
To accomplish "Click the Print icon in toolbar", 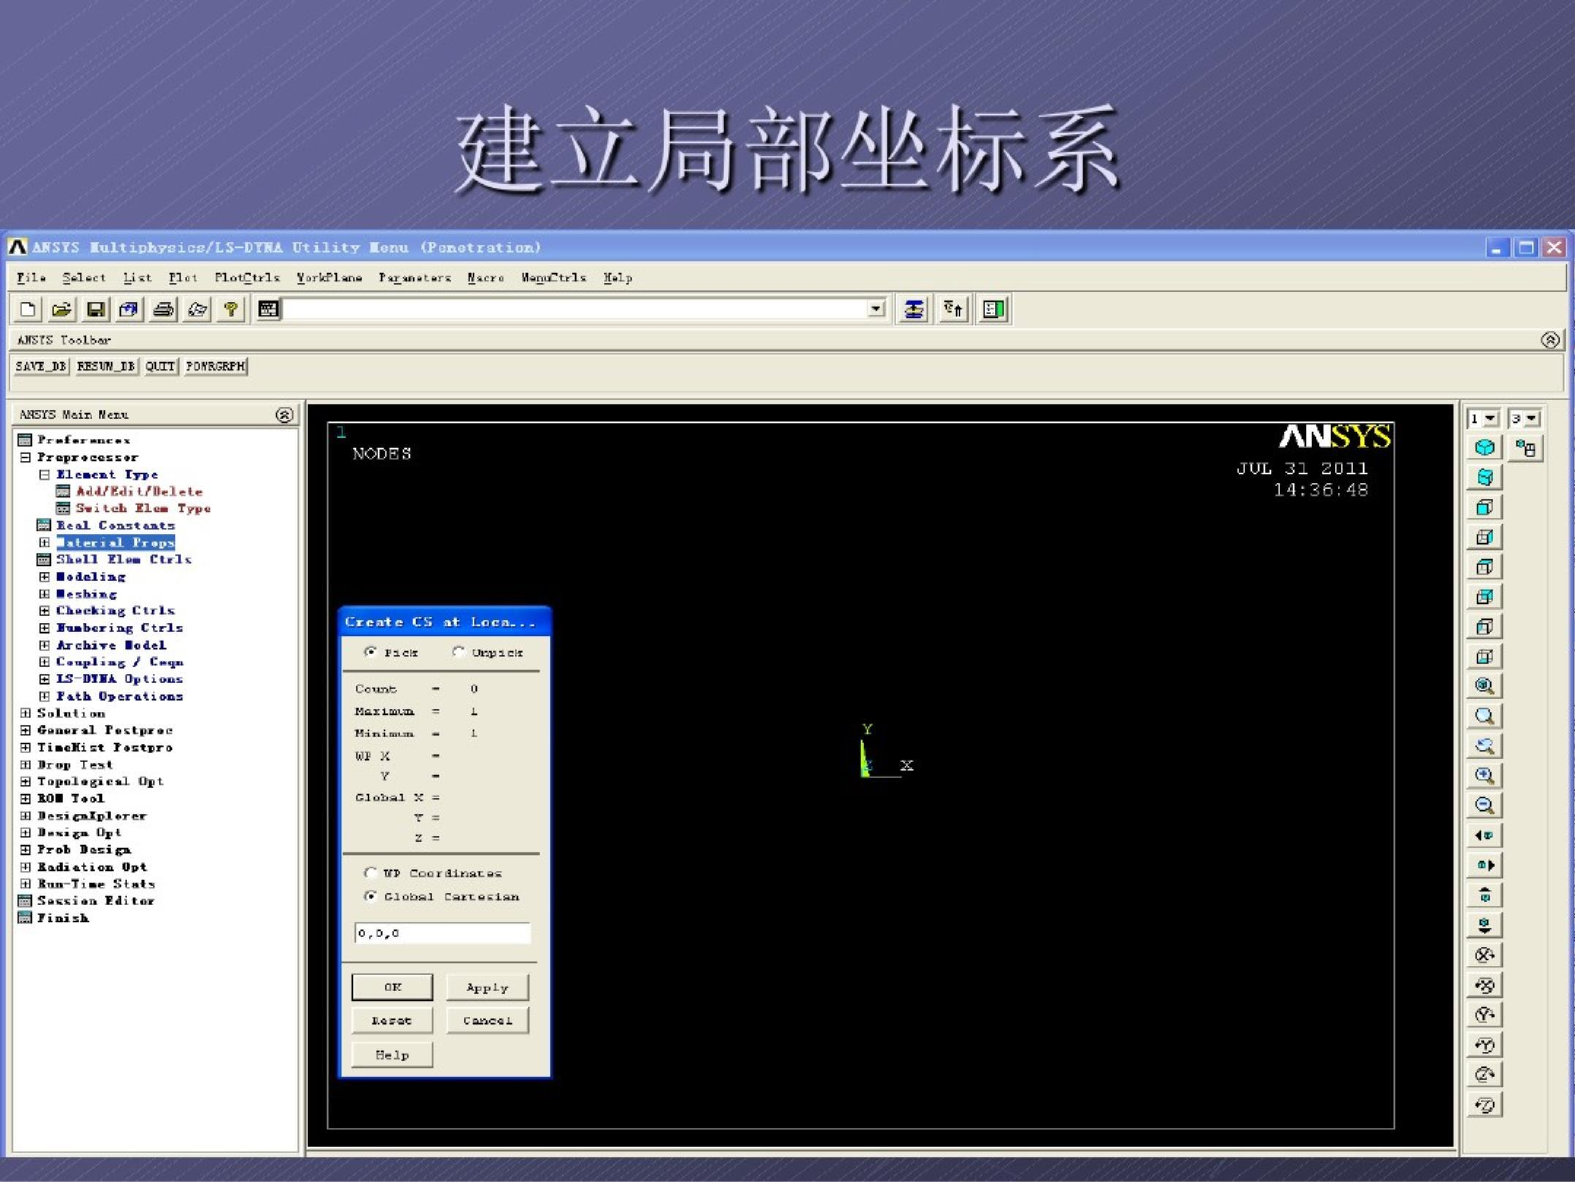I will (163, 310).
